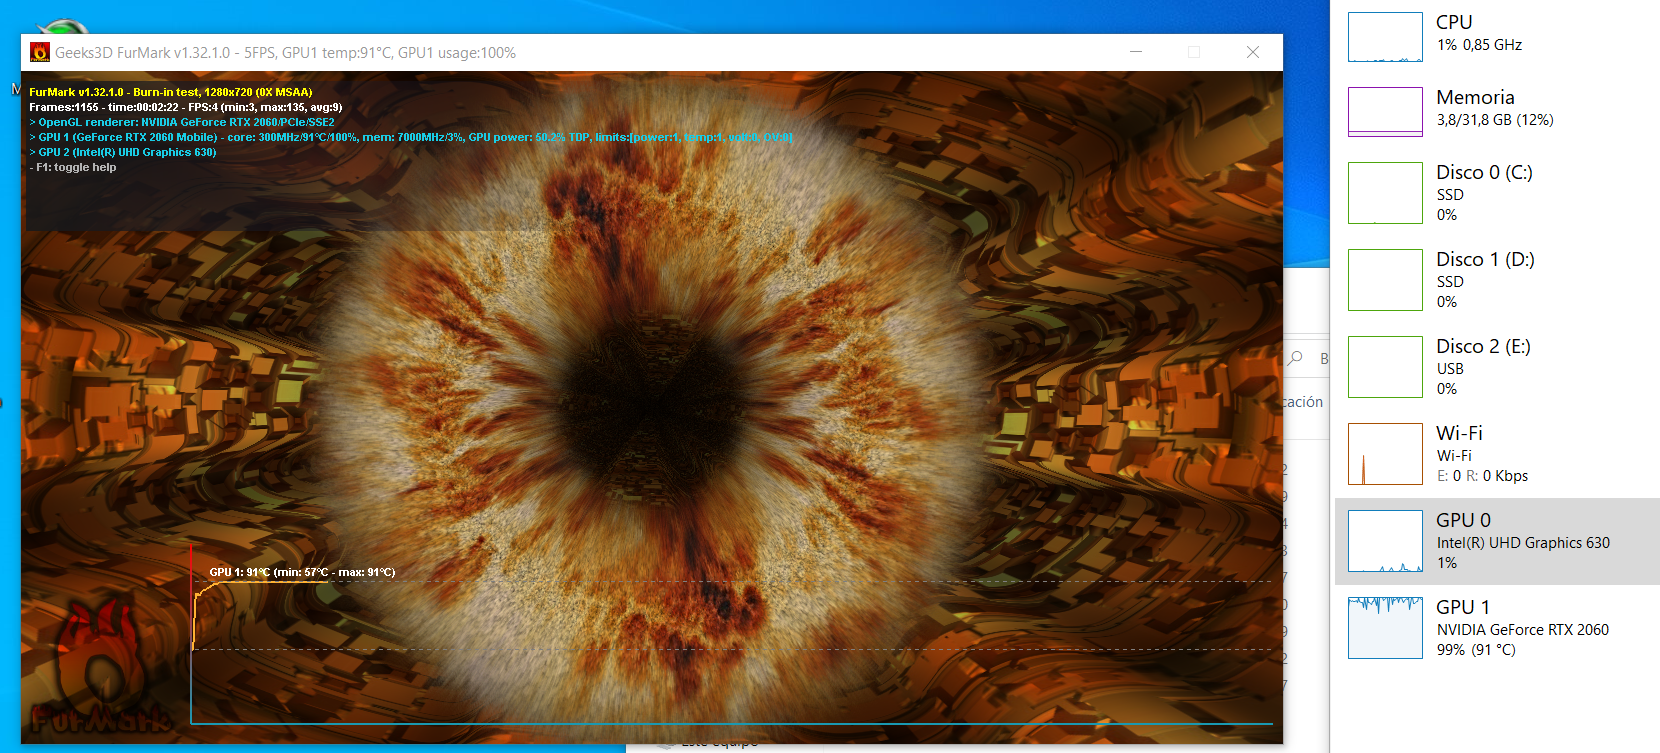Screen dimensions: 1660x753
Task: Close the Geeks3D FurMark window
Action: (1252, 52)
